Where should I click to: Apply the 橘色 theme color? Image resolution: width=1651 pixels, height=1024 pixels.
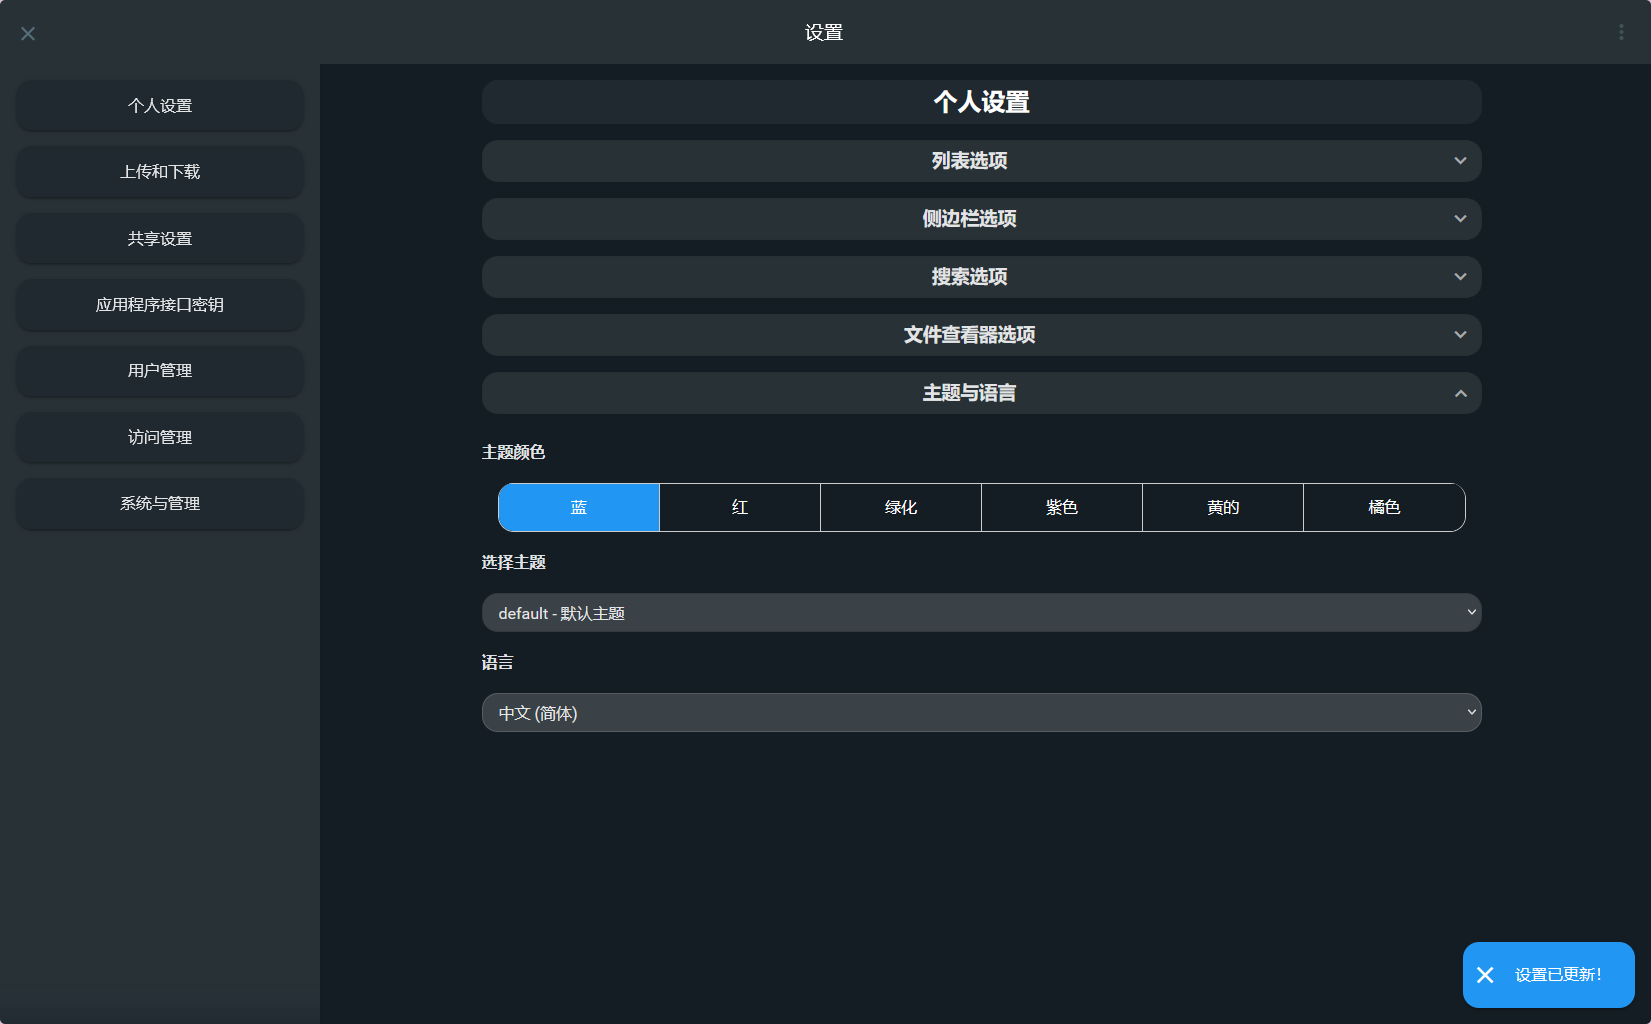(x=1384, y=507)
